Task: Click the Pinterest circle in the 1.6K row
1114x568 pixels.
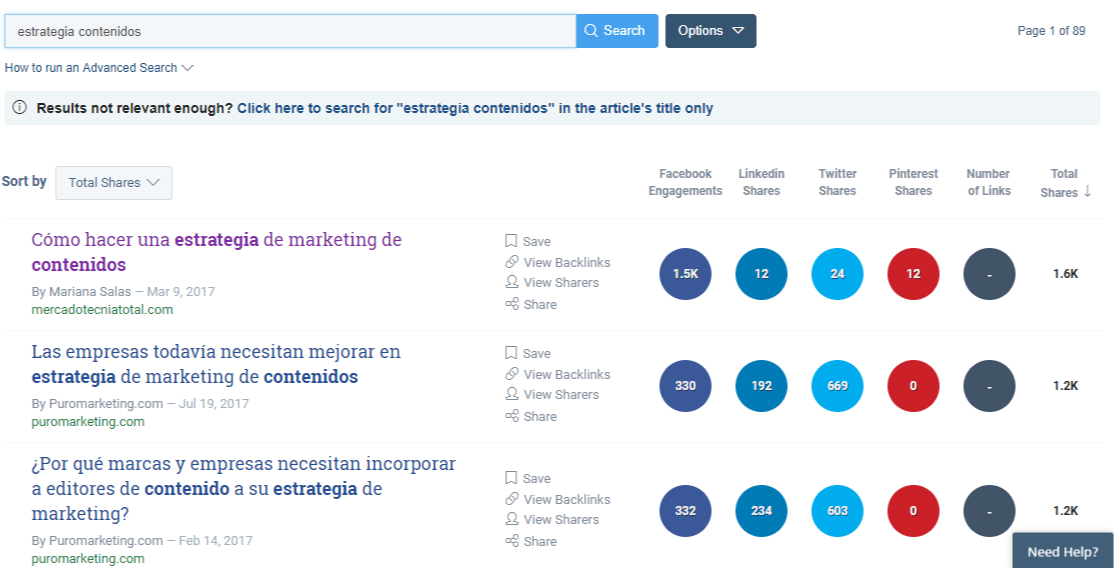Action: click(913, 274)
